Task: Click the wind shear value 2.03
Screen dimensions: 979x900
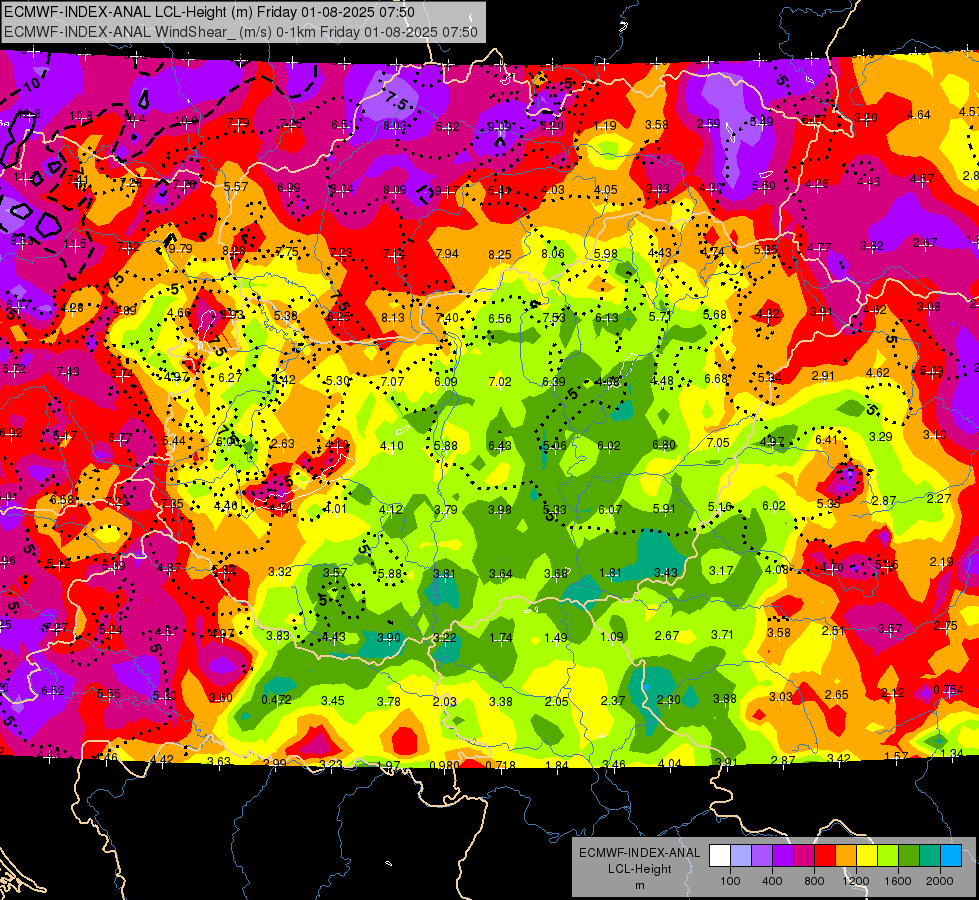Action: (x=445, y=701)
